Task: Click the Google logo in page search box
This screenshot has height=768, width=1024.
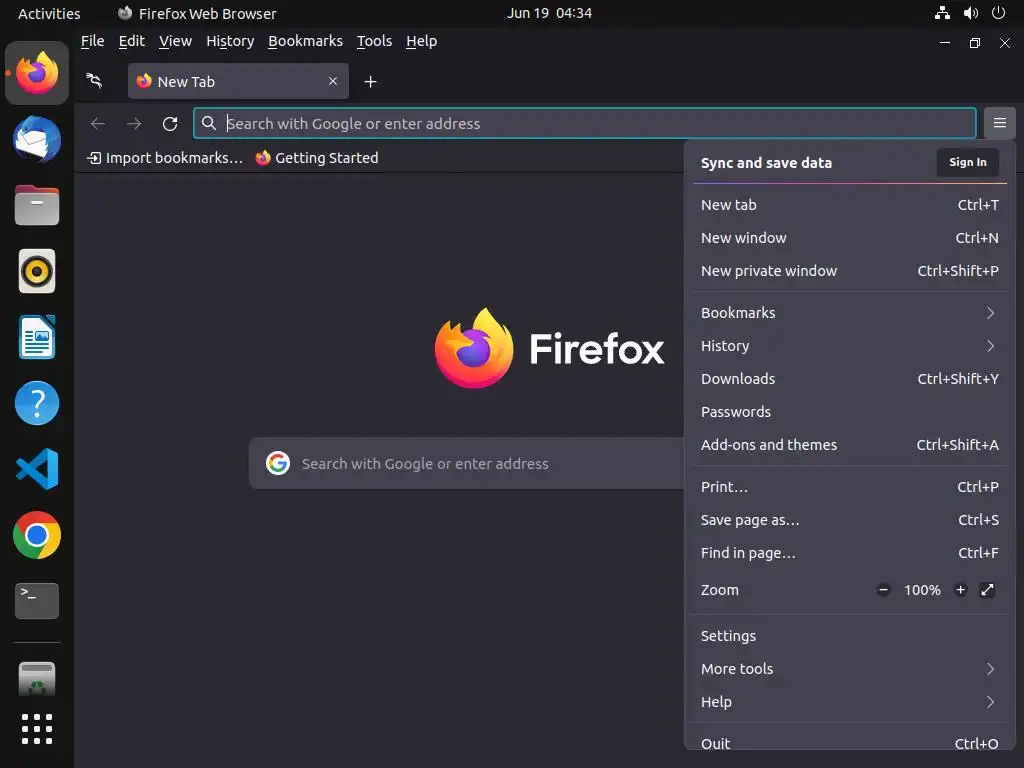Action: pyautogui.click(x=278, y=463)
